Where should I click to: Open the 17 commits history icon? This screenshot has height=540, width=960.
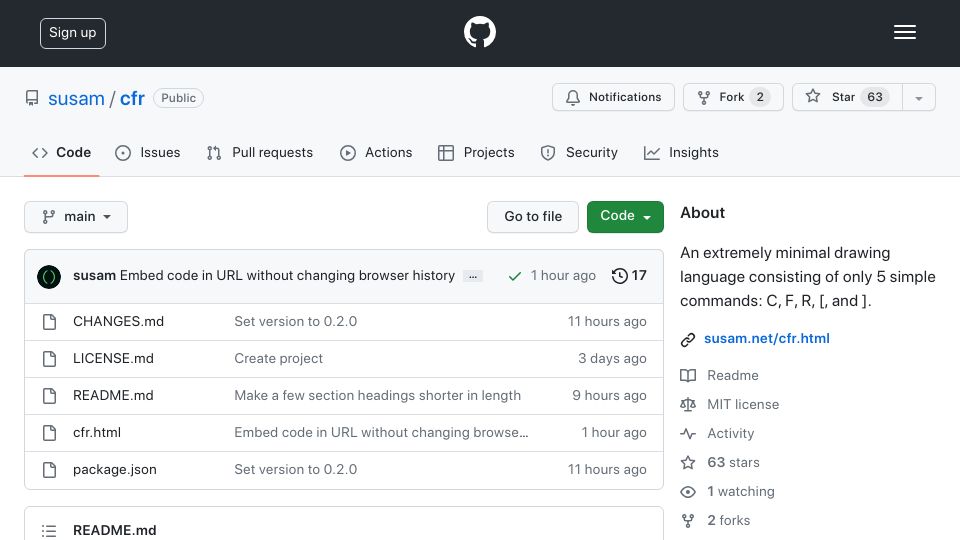click(x=629, y=276)
